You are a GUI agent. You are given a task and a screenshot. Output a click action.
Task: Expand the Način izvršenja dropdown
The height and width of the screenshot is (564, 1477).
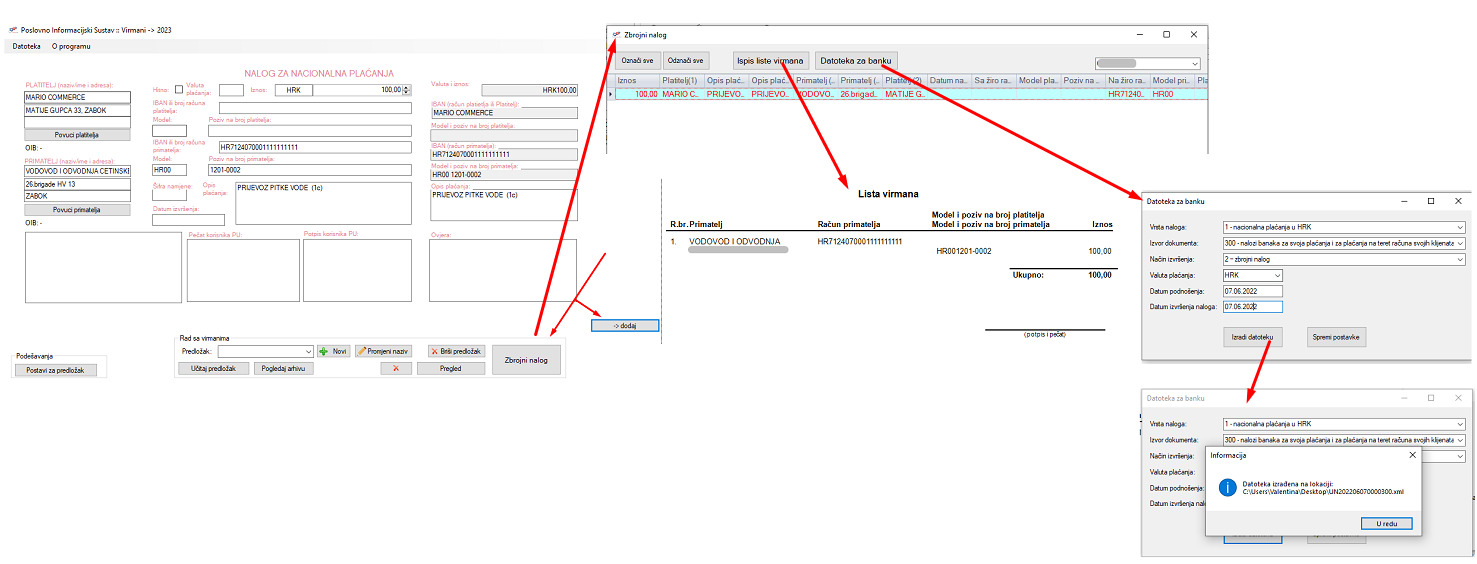coord(1460,259)
